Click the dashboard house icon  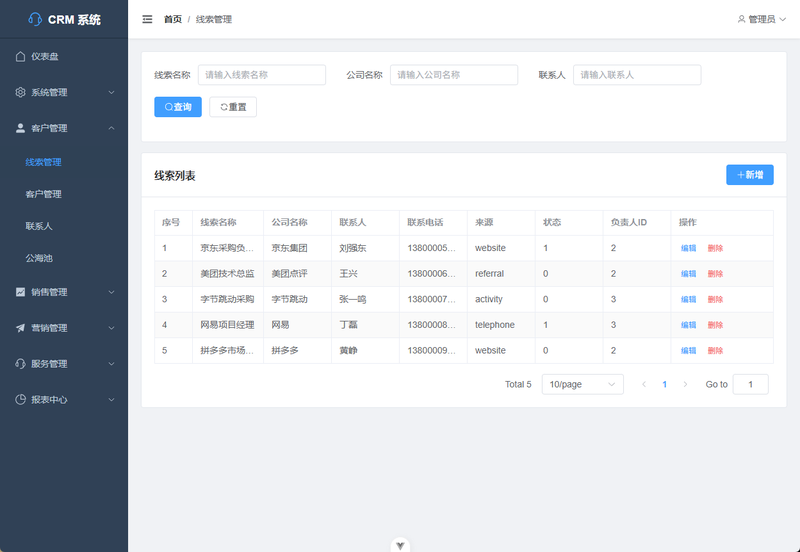click(20, 57)
